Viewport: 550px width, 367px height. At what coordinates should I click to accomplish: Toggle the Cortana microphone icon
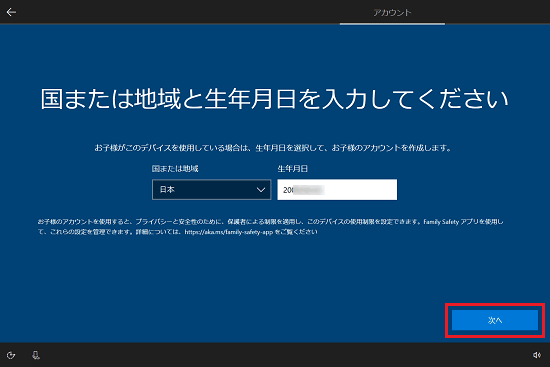pos(35,355)
